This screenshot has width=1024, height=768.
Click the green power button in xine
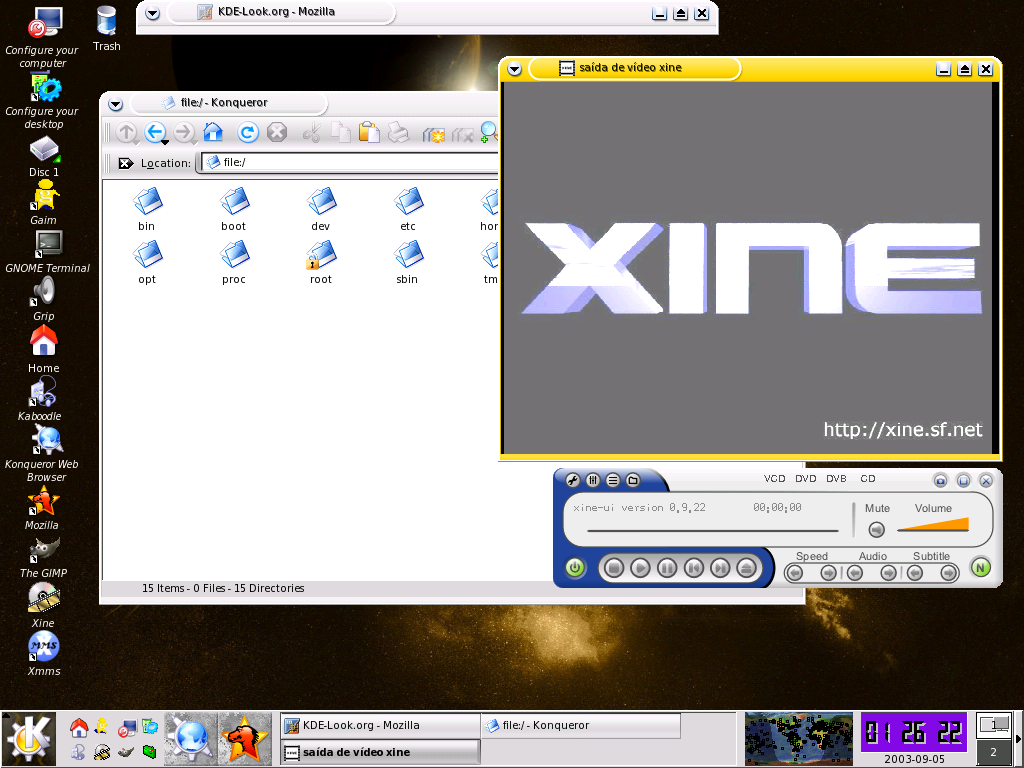(575, 568)
